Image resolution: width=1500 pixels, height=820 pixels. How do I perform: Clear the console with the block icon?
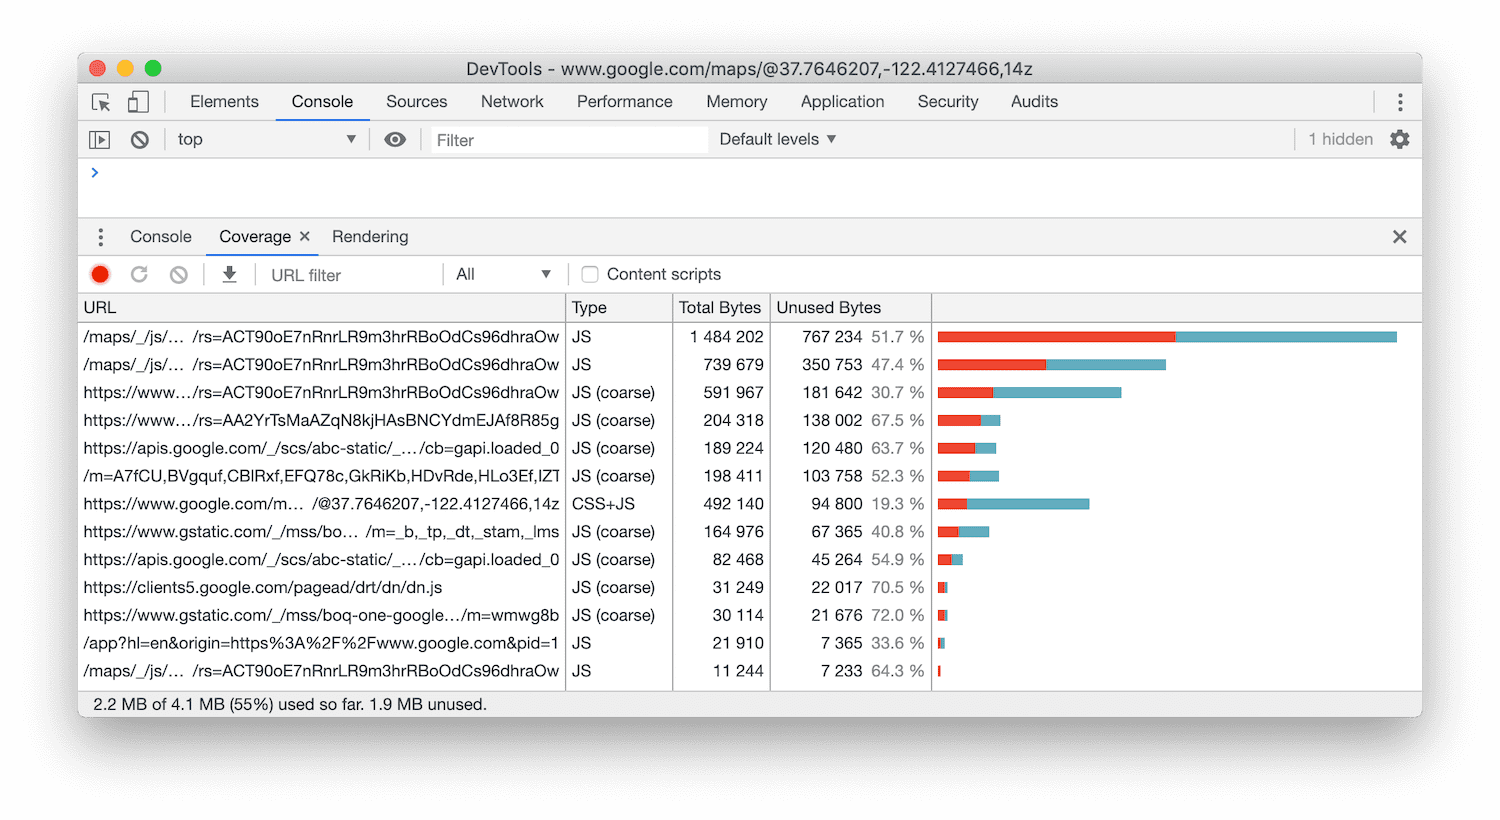point(140,140)
